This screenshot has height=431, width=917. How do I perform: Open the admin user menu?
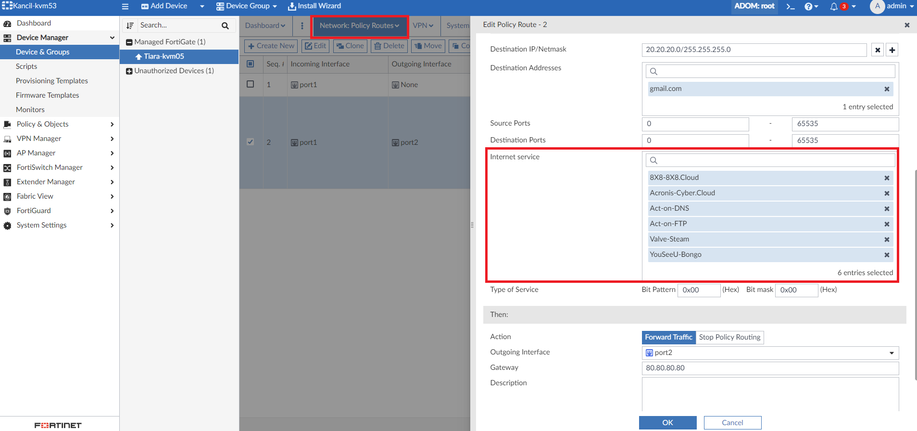[x=891, y=6]
